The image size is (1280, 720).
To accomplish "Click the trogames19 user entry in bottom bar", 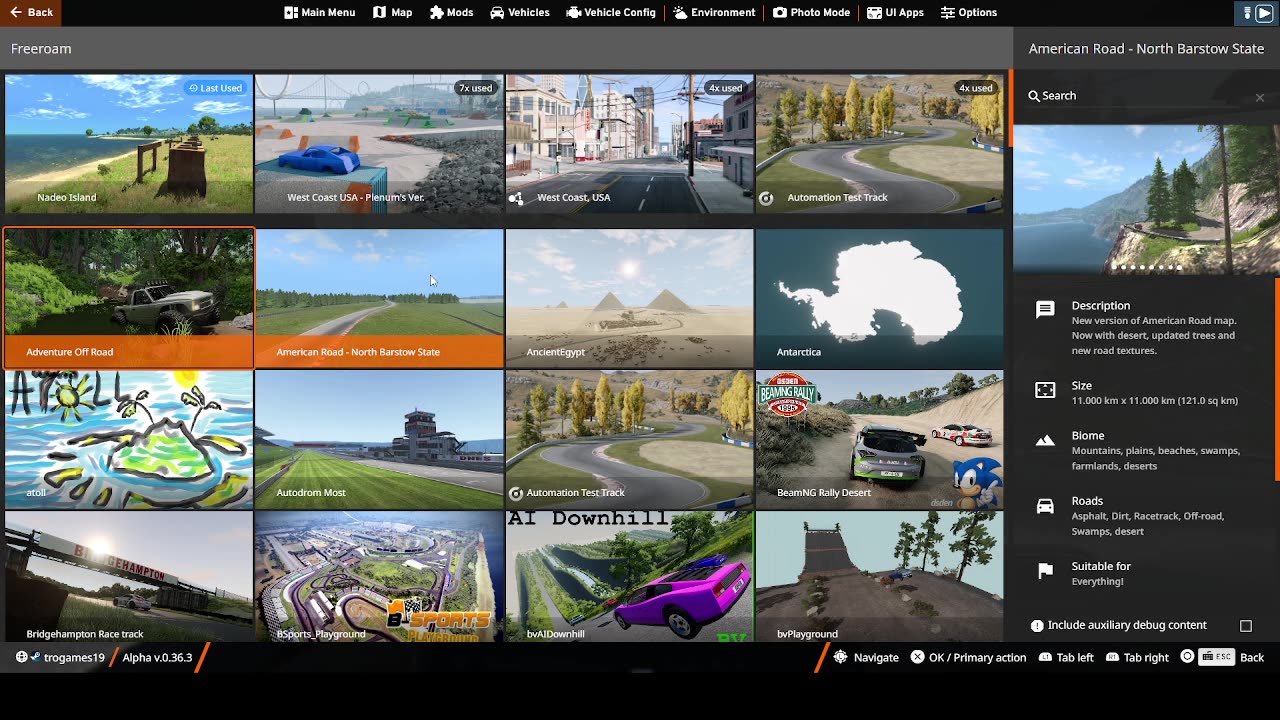I will point(60,658).
